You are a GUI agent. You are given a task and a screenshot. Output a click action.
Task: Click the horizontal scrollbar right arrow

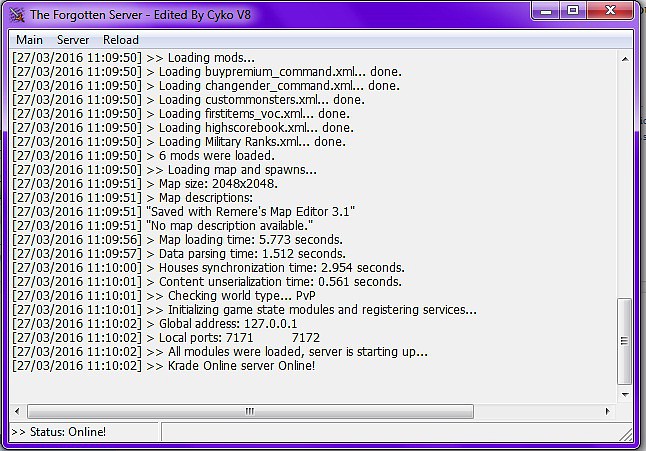pyautogui.click(x=607, y=411)
